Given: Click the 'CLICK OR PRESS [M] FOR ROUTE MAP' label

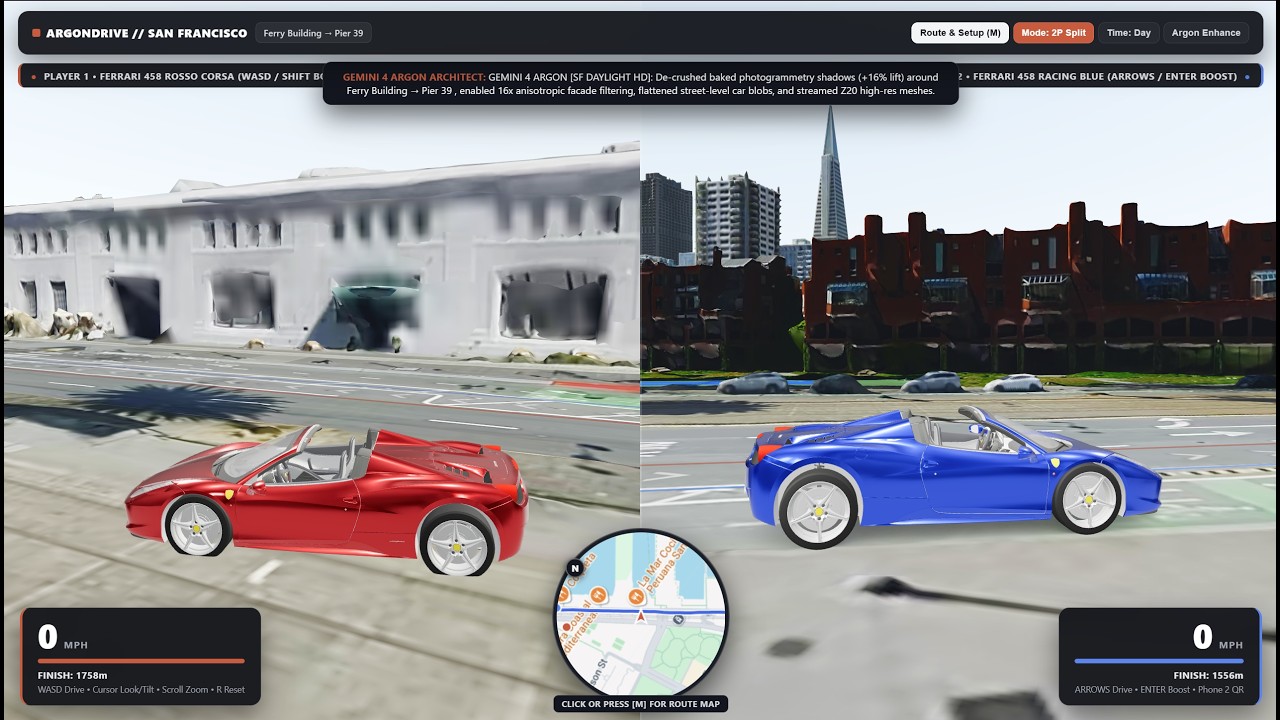Looking at the screenshot, I should (x=640, y=704).
